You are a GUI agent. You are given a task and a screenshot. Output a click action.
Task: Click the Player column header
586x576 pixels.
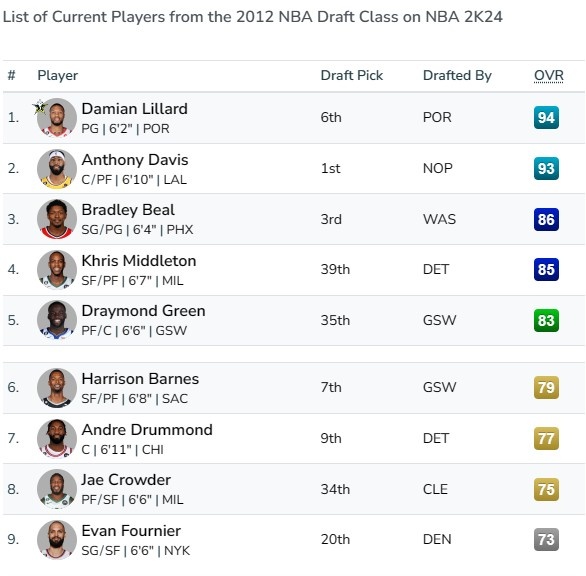pos(58,76)
